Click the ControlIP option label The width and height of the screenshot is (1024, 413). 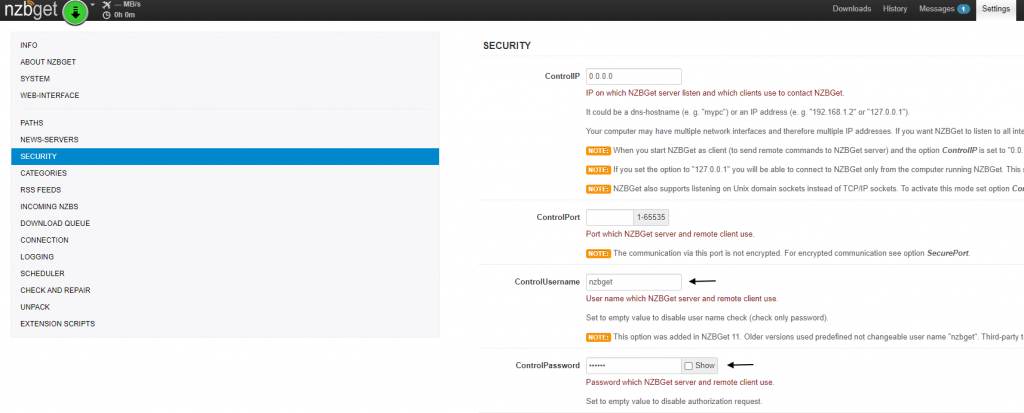(x=562, y=76)
